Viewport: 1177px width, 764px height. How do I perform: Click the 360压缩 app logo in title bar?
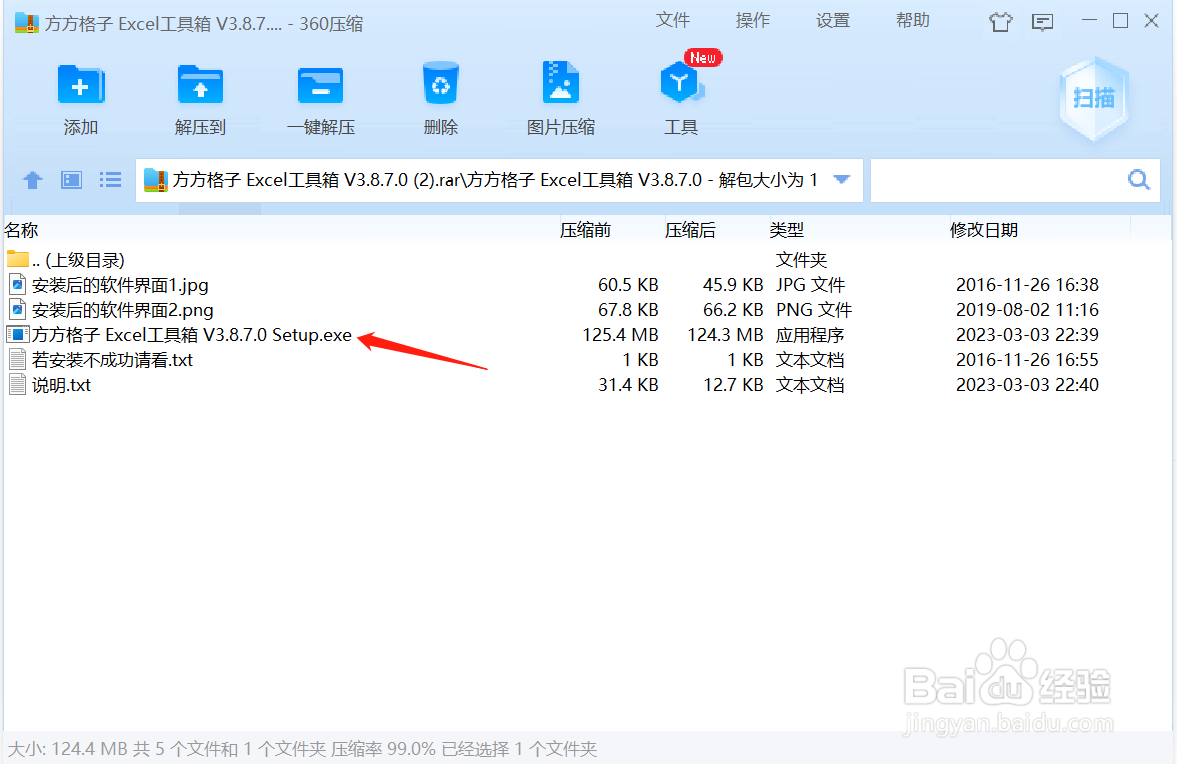[x=26, y=23]
